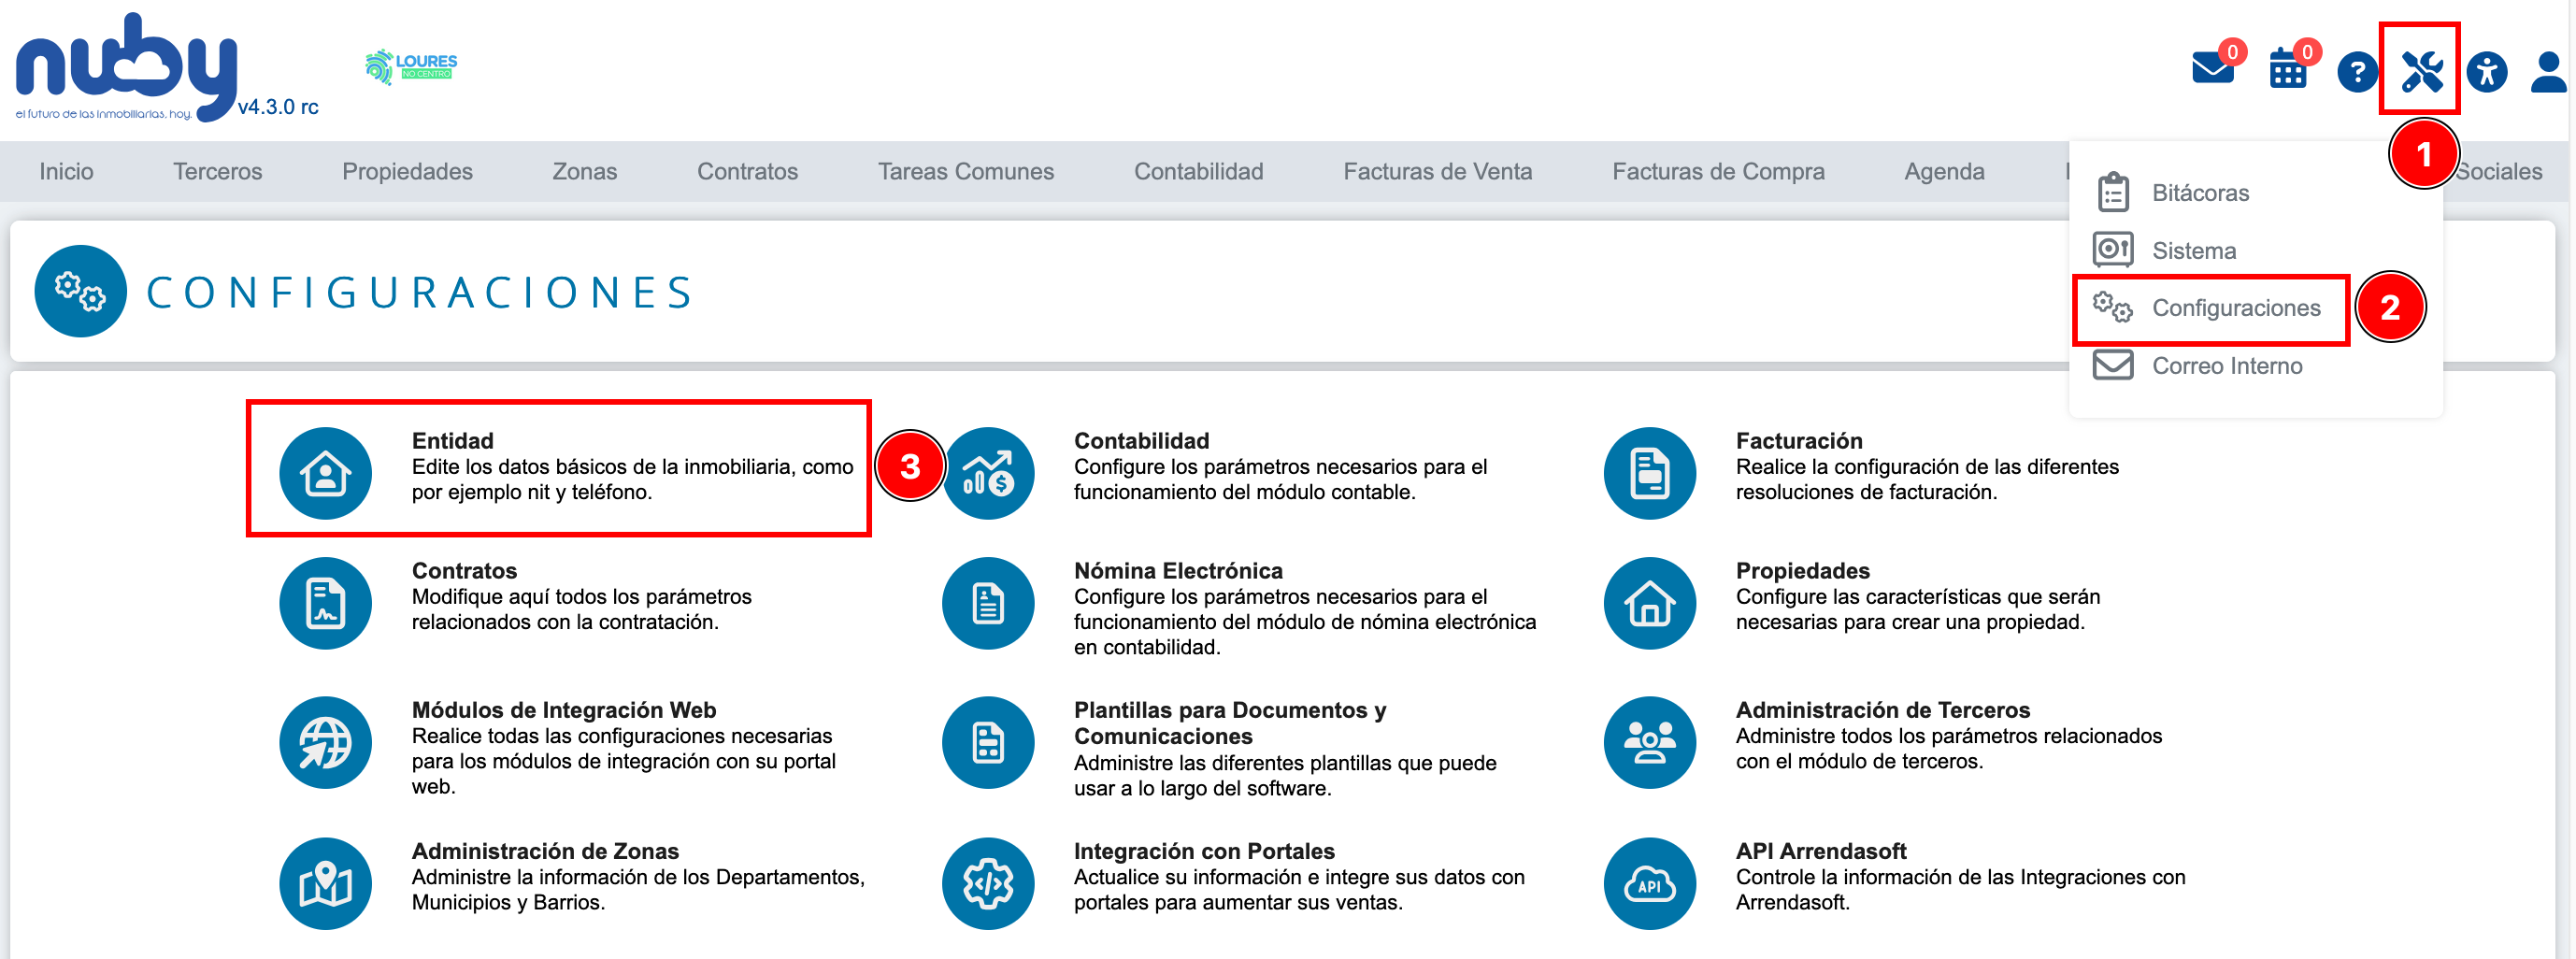2576x959 pixels.
Task: Open the user profile icon
Action: (x=2548, y=72)
